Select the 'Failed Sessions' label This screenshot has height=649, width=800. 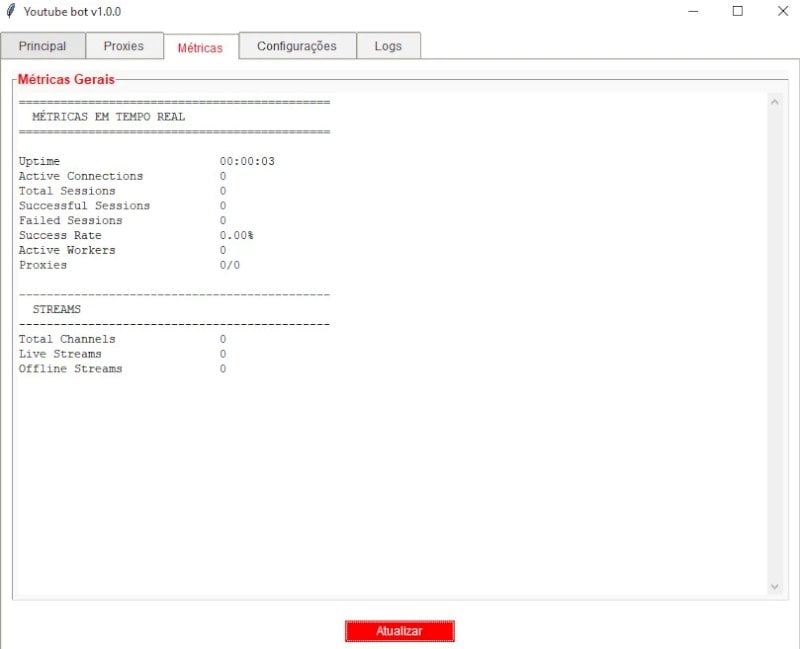point(70,220)
